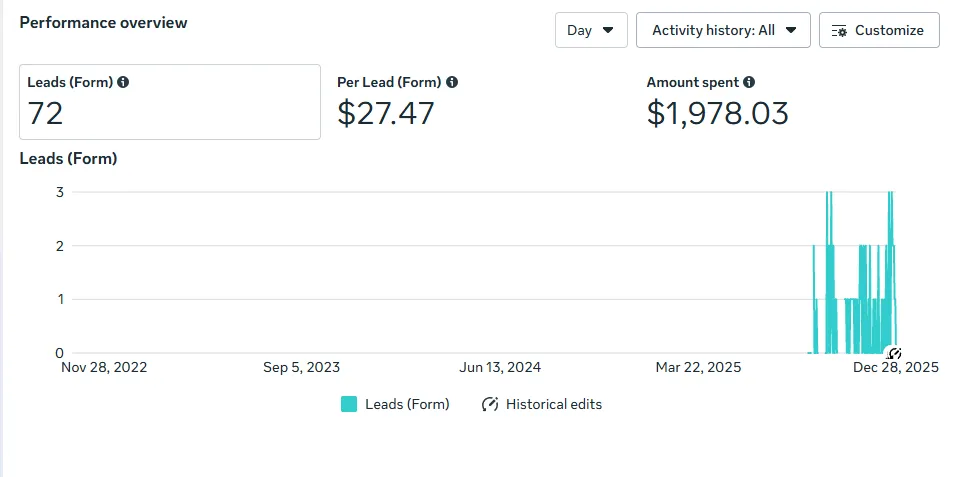This screenshot has width=954, height=477.
Task: Click the Dec 28, 2025 axis date
Action: 895,368
